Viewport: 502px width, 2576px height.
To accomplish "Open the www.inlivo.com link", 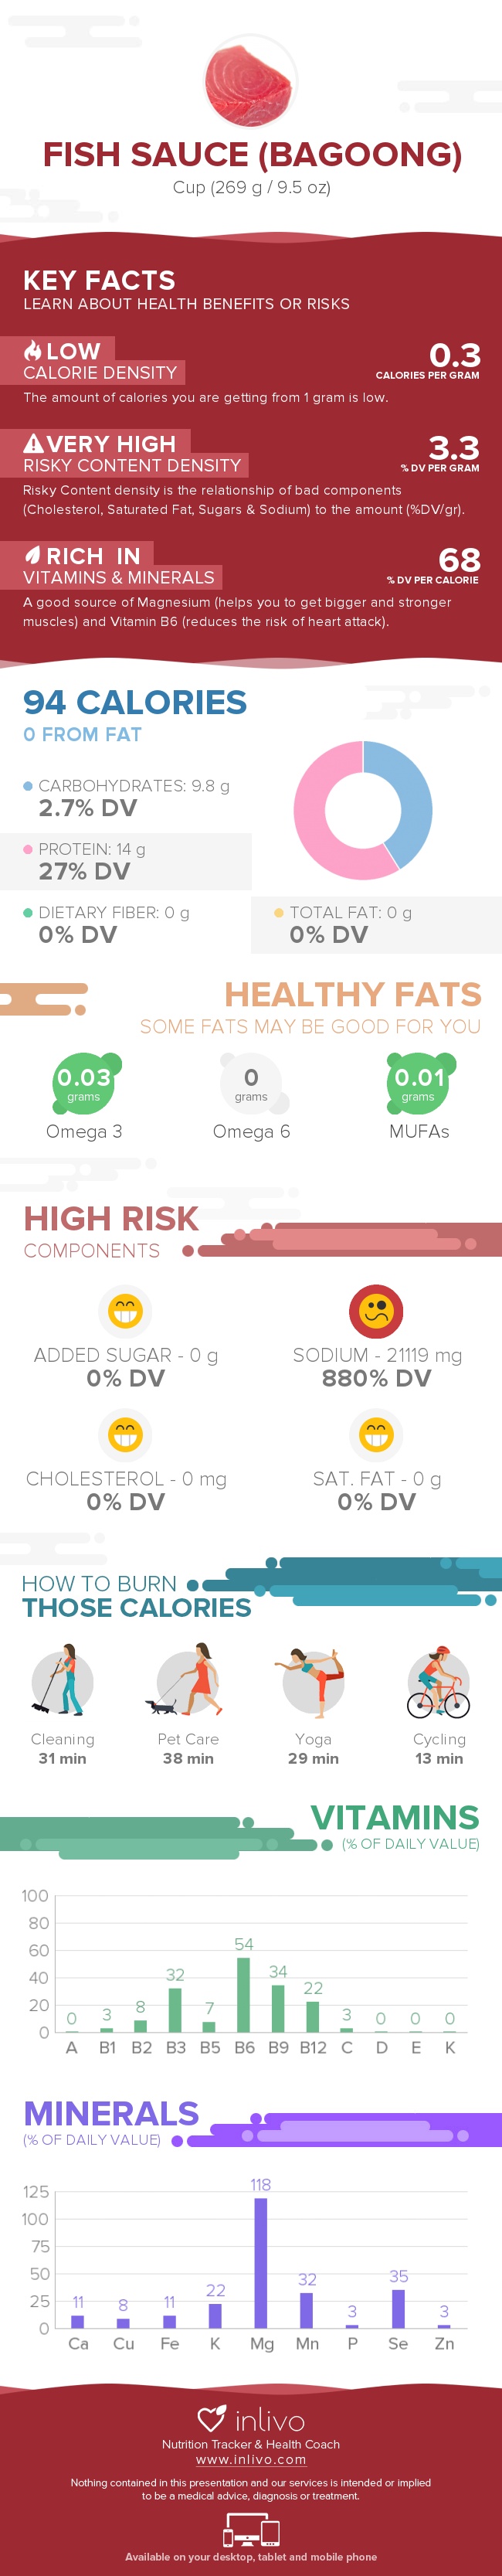I will click(x=251, y=2459).
